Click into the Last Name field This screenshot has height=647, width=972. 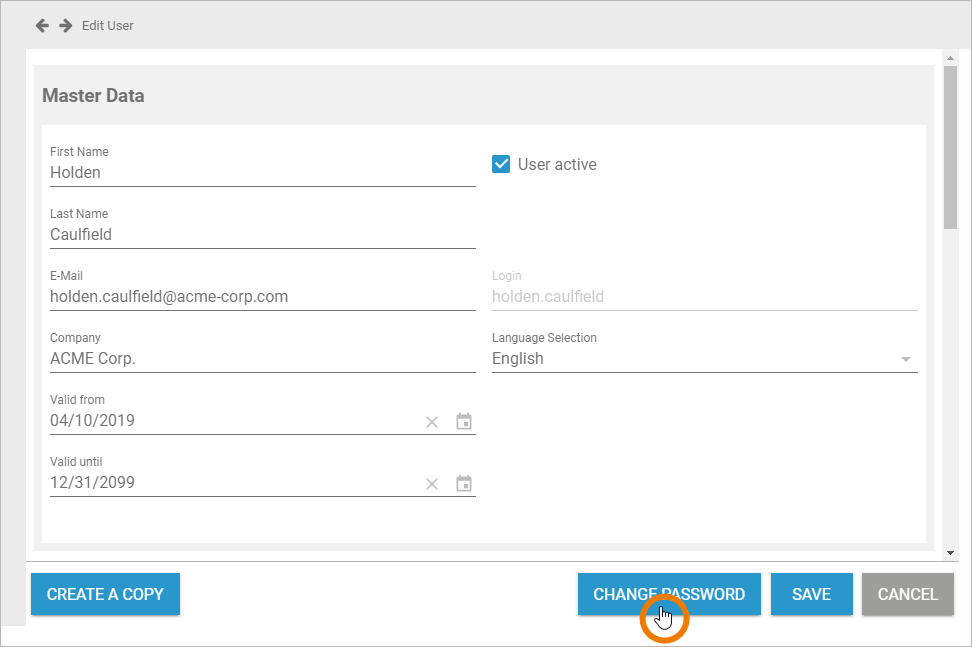point(262,234)
